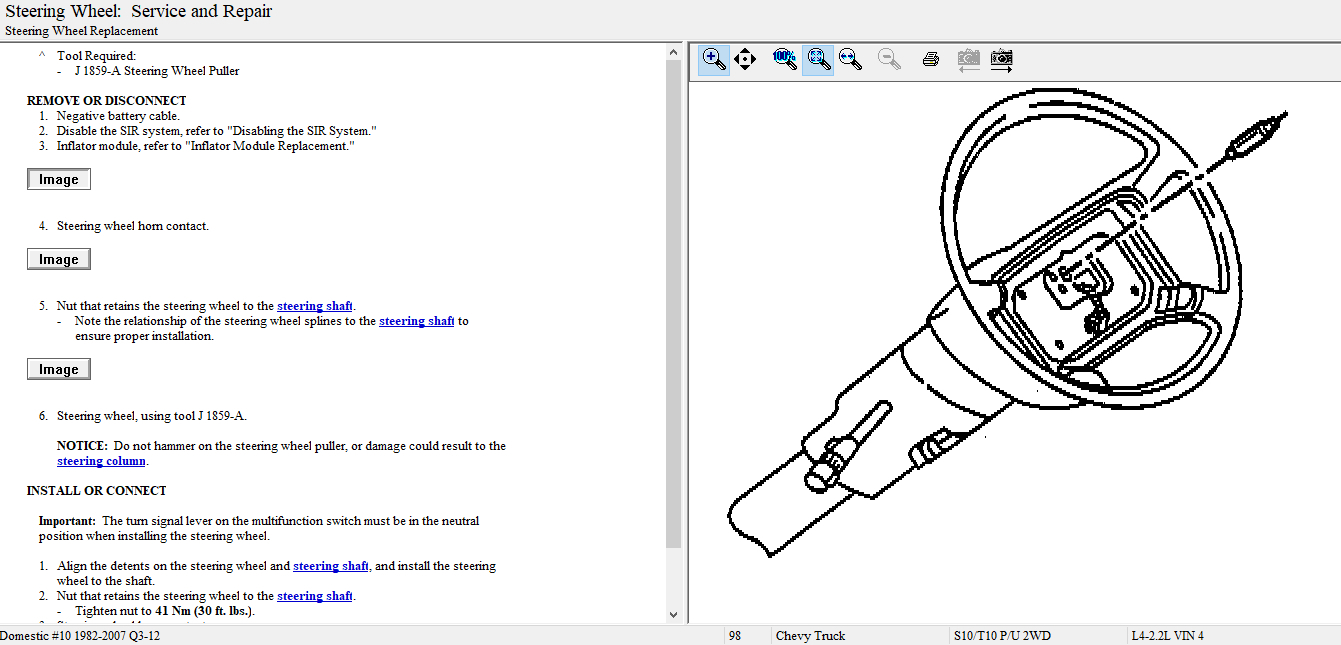
Task: Open Image button below horn contact step
Action: [x=58, y=260]
